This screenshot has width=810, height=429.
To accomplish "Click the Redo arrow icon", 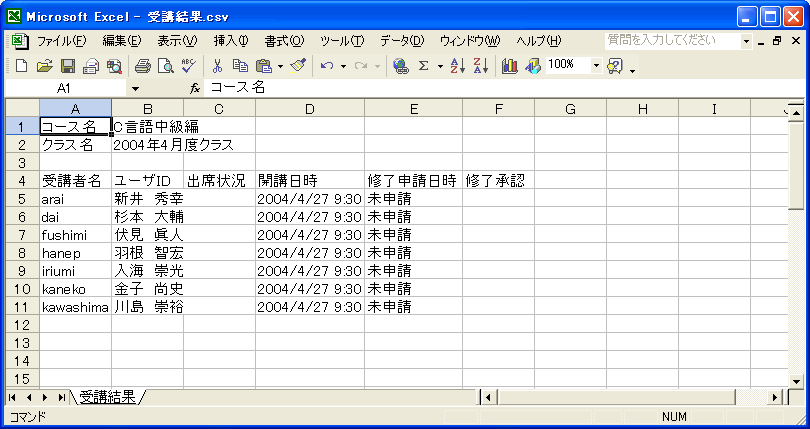I will point(361,66).
